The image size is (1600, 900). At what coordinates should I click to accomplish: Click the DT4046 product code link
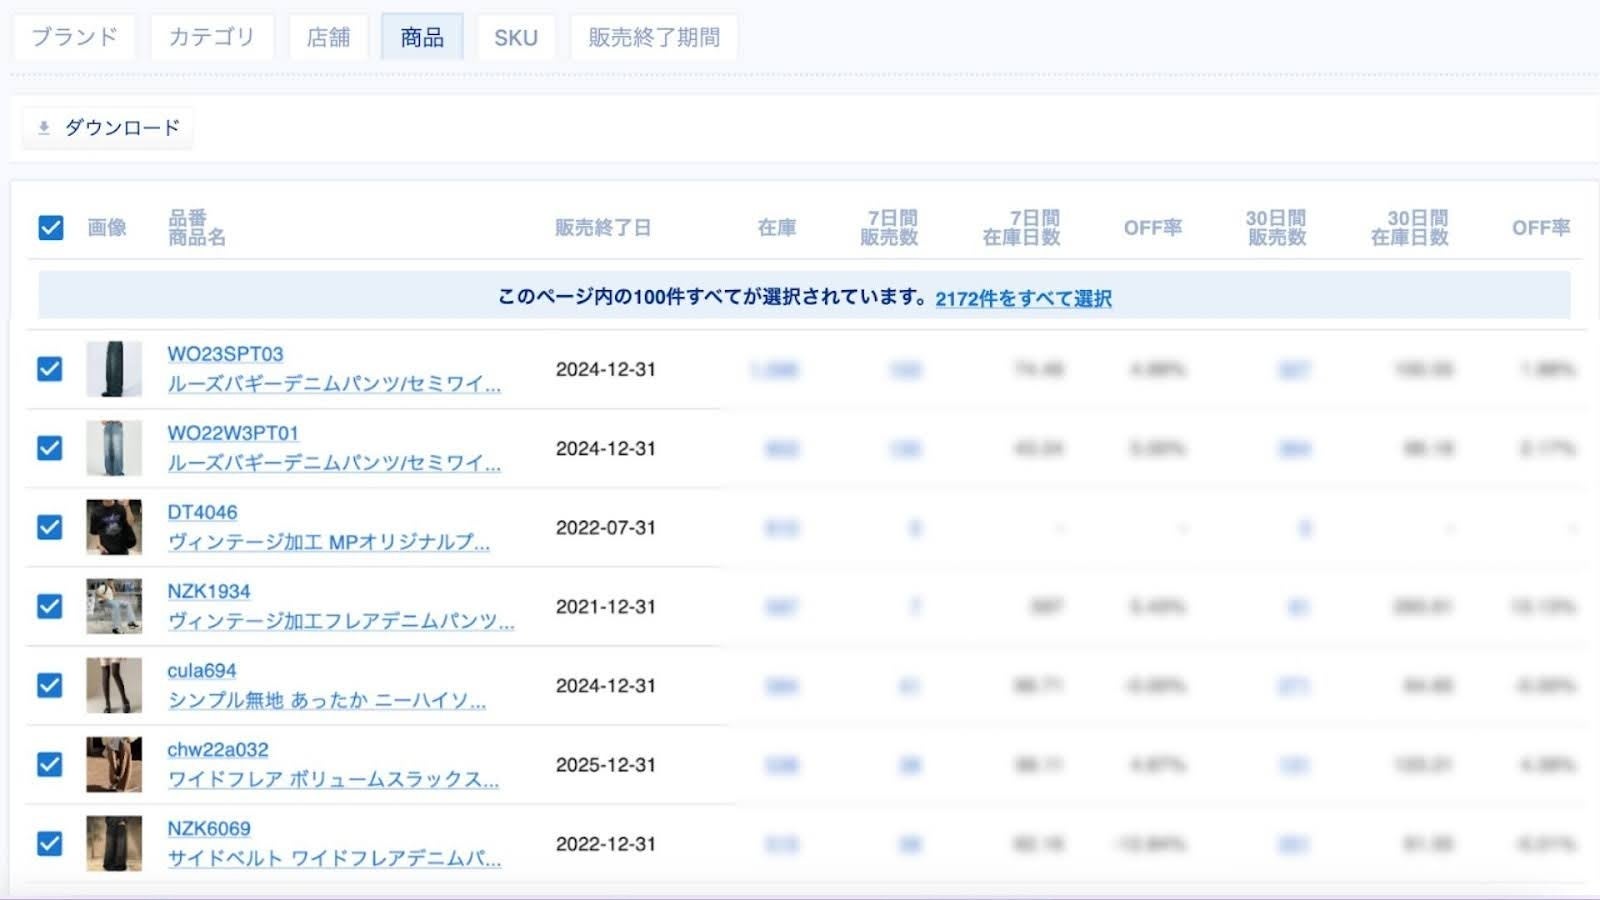tap(202, 512)
